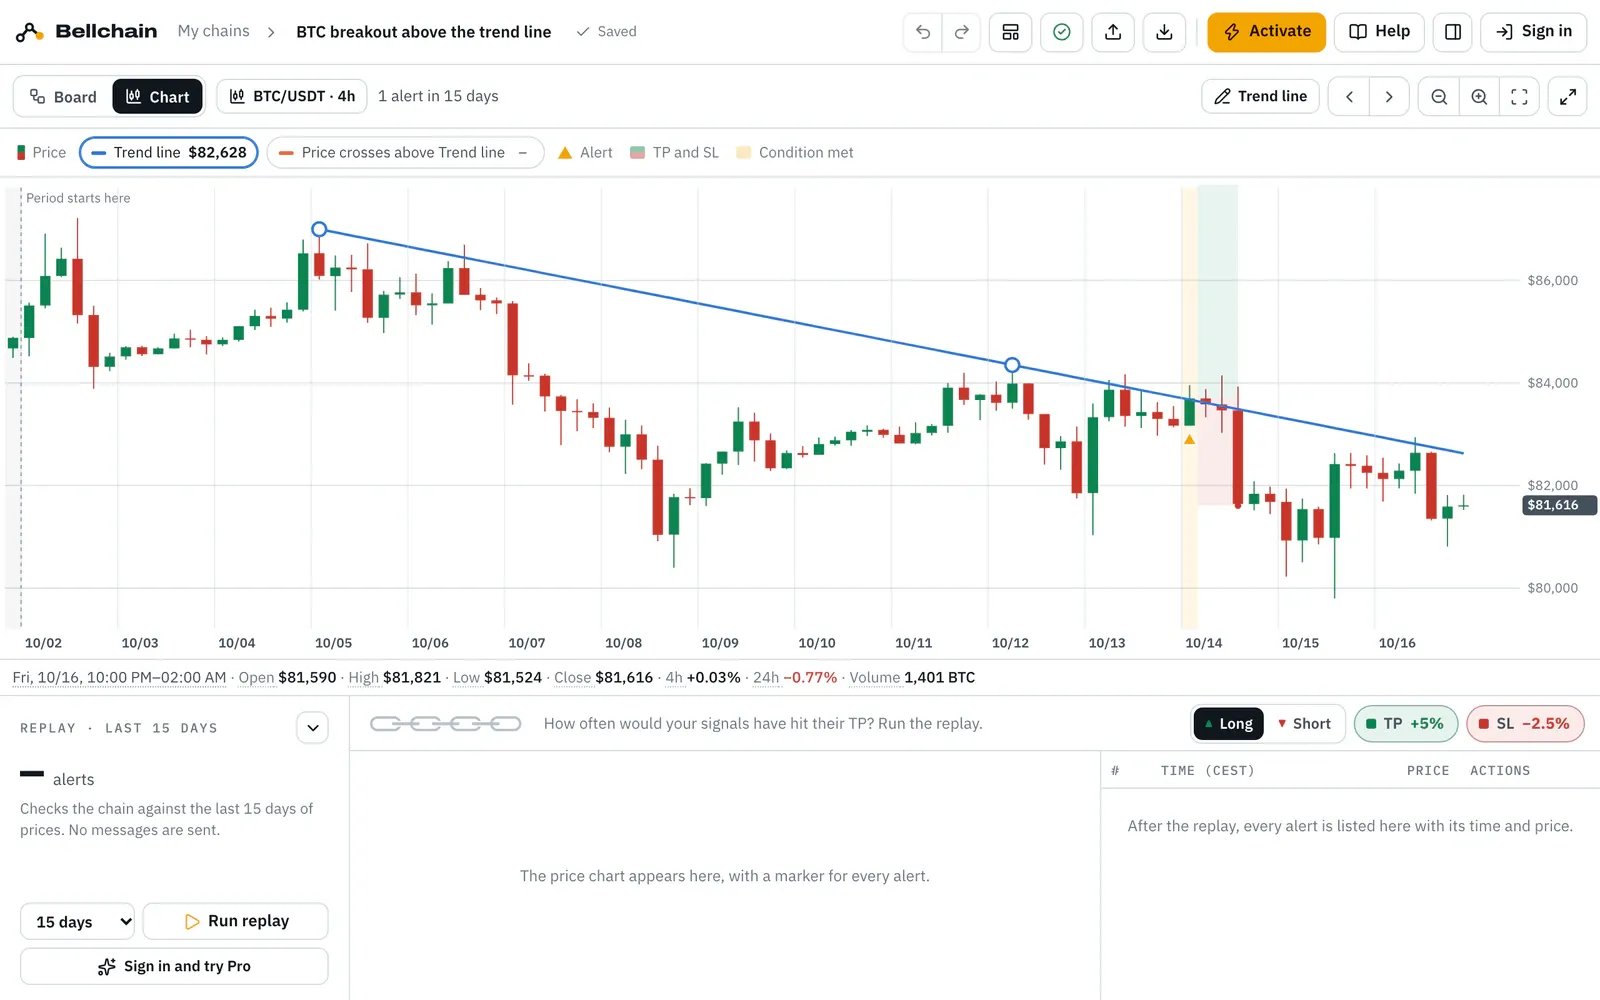Click the undo arrow icon

coord(922,32)
